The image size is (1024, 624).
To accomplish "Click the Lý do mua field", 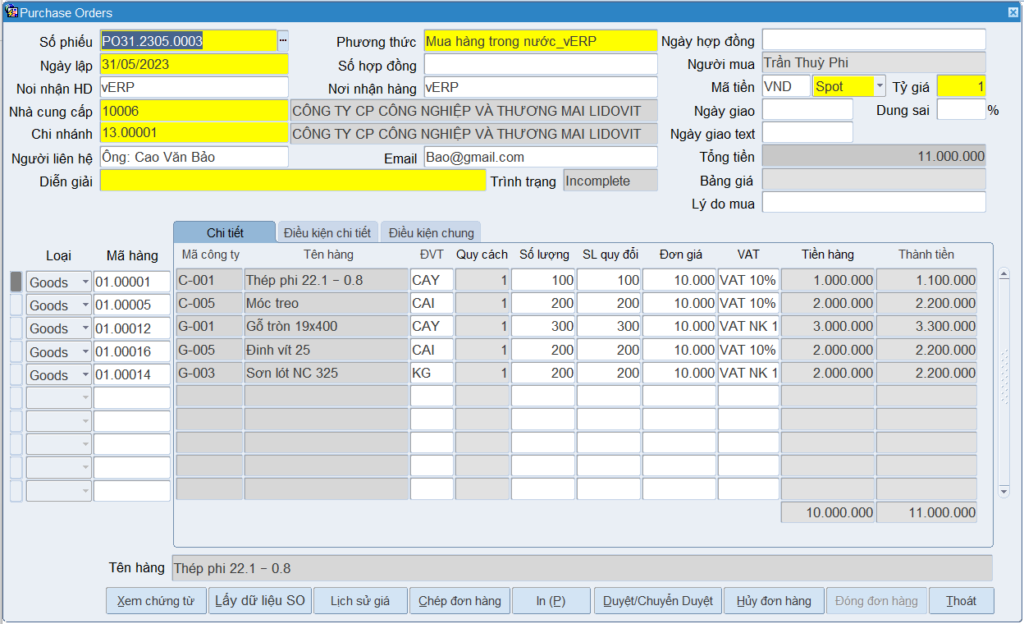I will 874,202.
